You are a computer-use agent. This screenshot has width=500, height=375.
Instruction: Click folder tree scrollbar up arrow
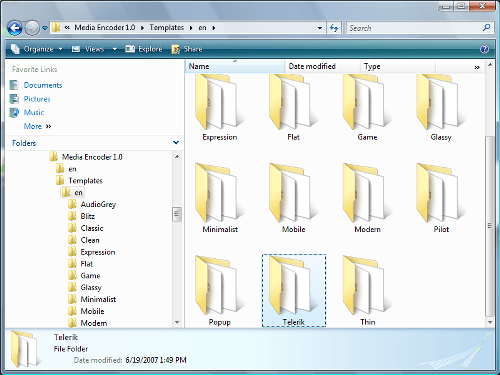(177, 156)
